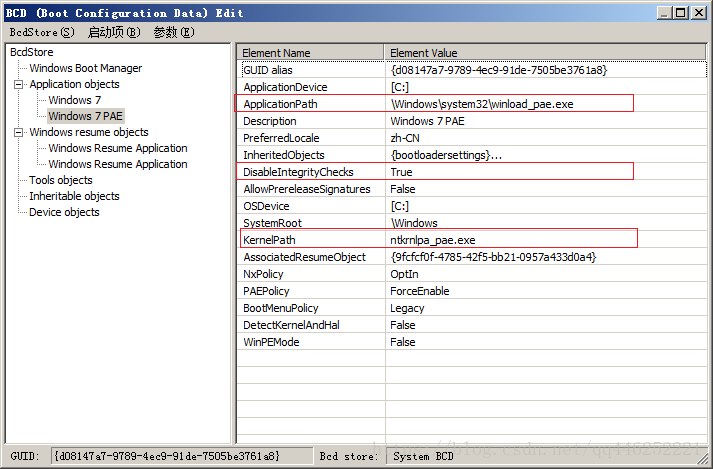Select Inheritable objects in the tree

point(73,196)
